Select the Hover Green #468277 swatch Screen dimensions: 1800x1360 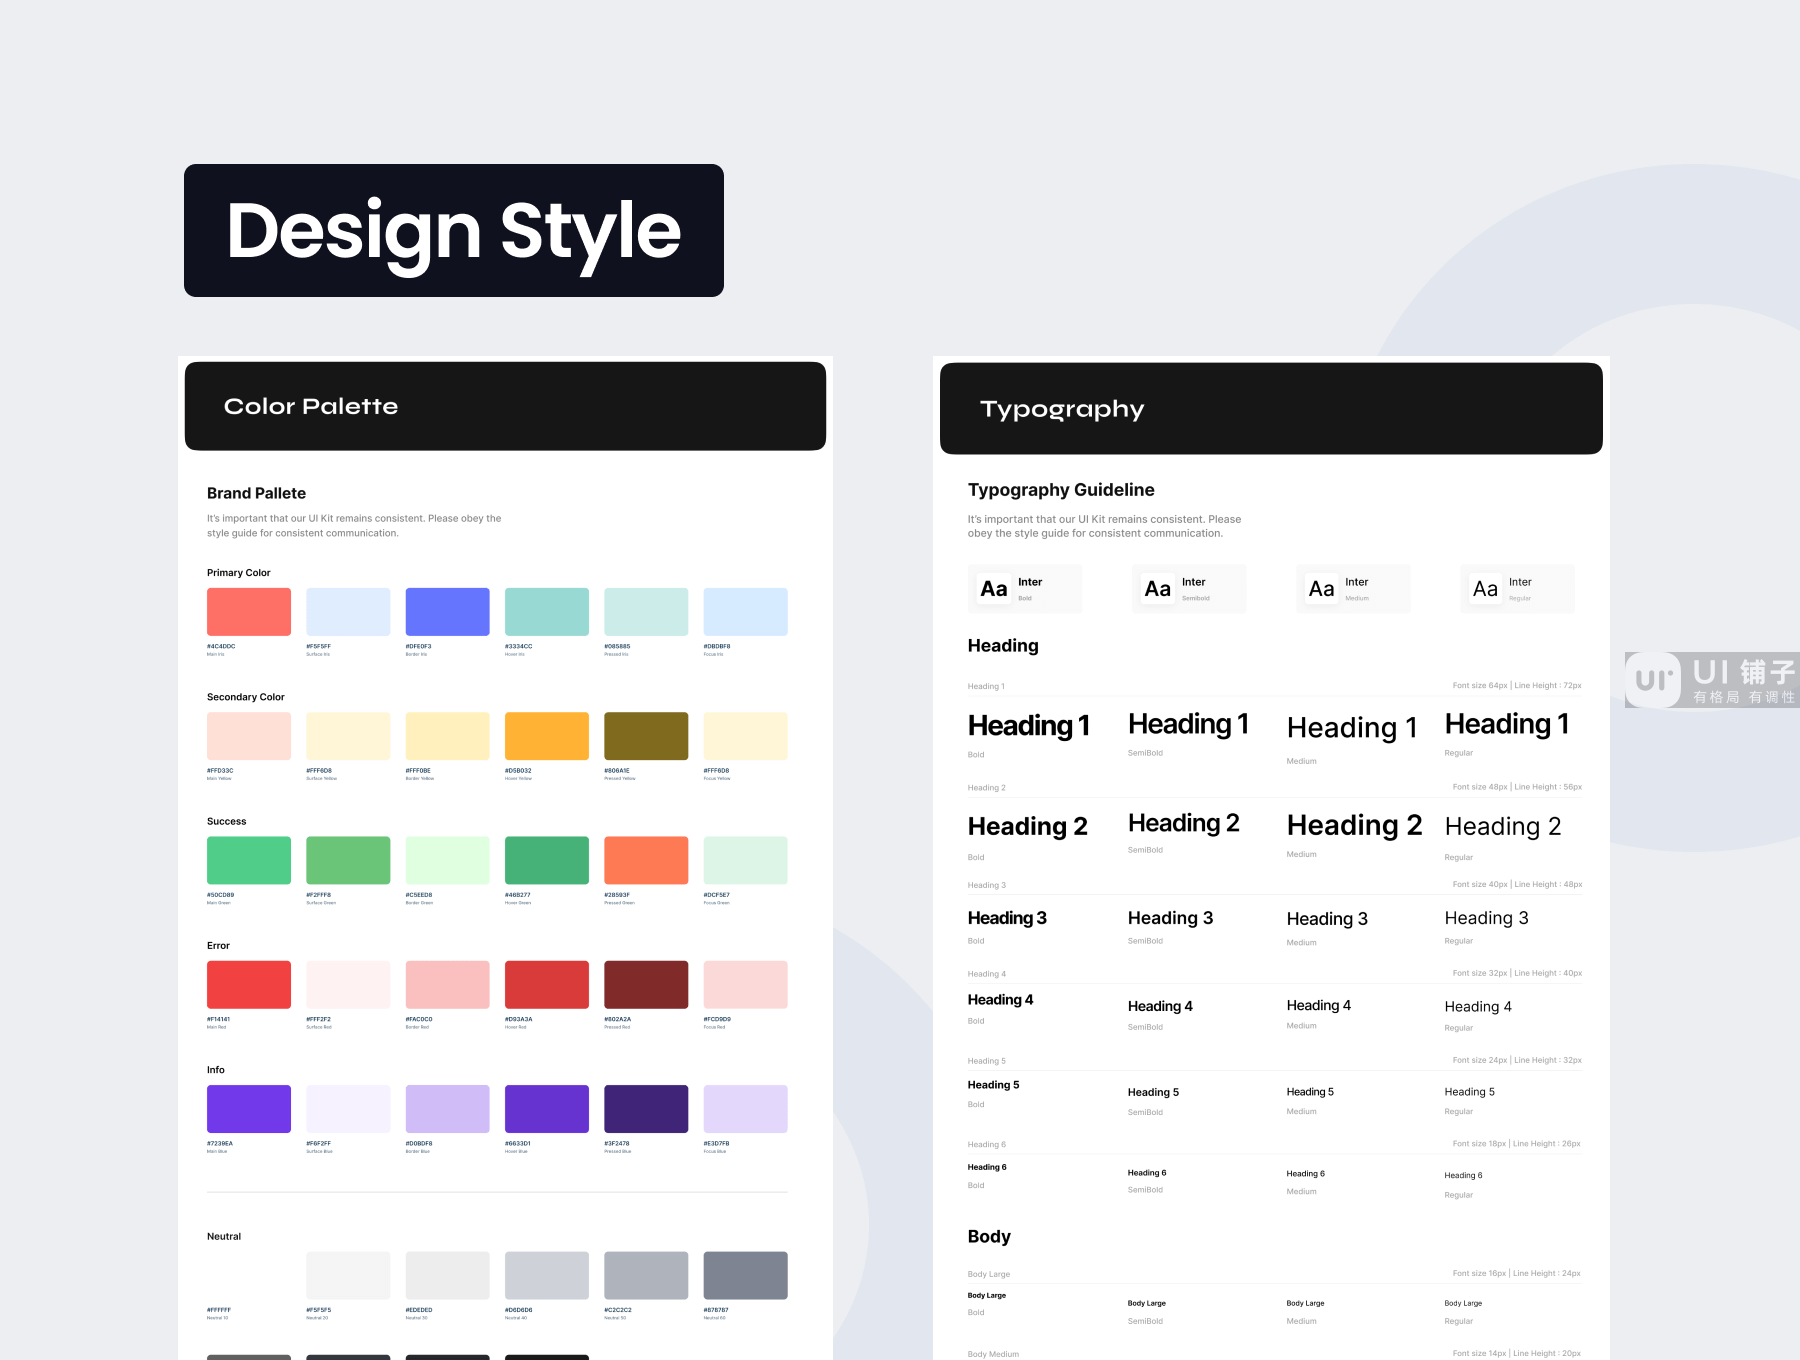click(x=547, y=860)
